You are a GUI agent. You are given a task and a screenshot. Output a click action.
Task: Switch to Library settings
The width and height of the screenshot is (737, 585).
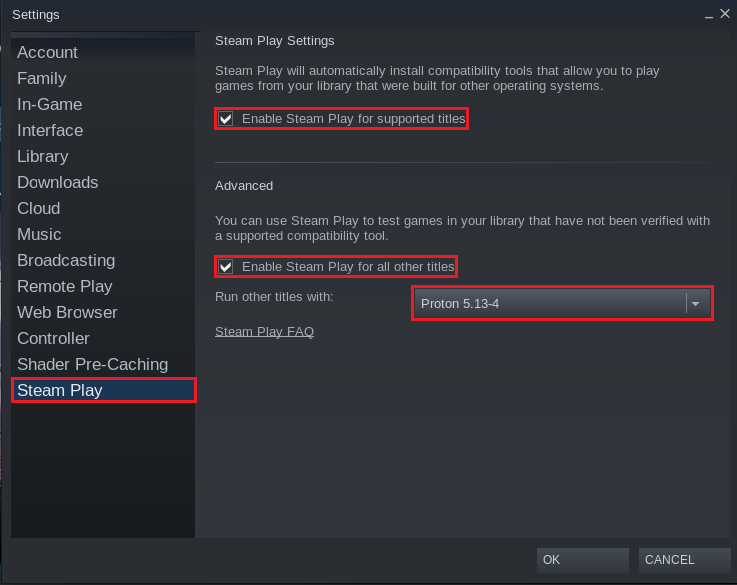point(42,156)
